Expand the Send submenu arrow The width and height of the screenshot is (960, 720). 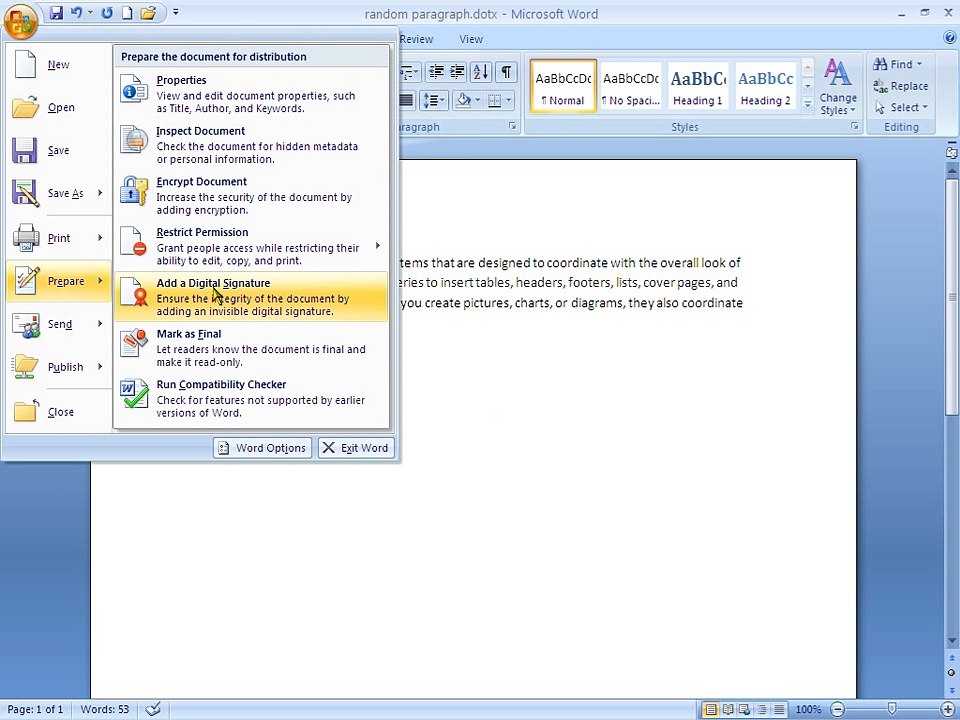point(100,323)
